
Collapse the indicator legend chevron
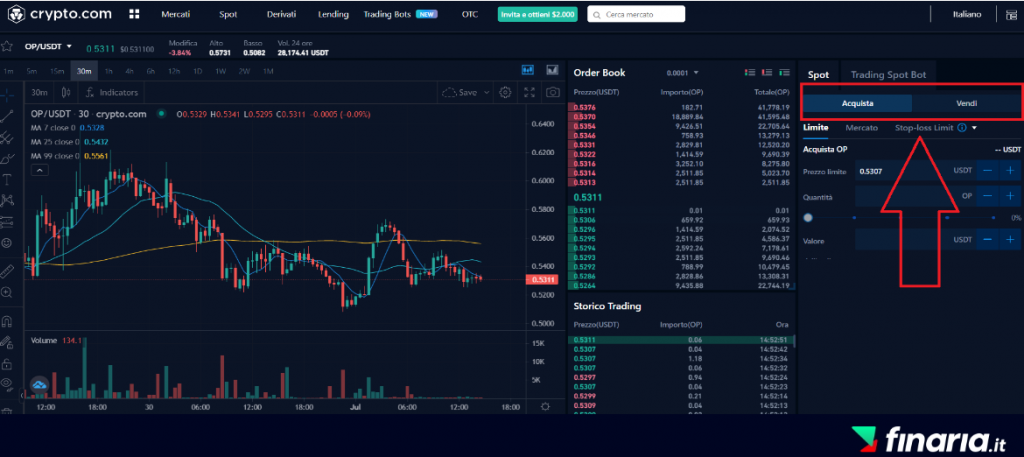click(40, 170)
